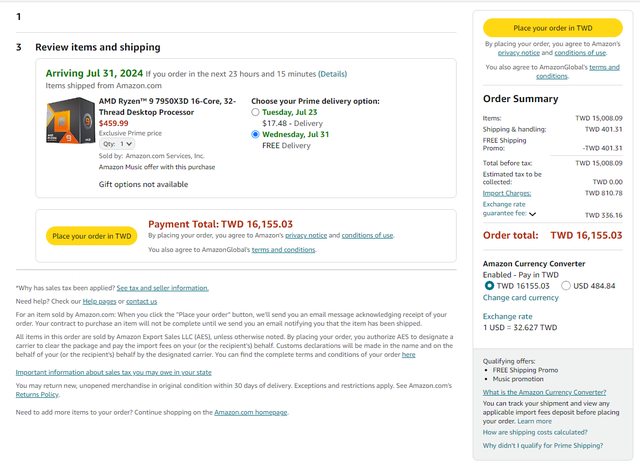Open See tax and seller information link
Screen dimensions: 640x465
[163, 287]
